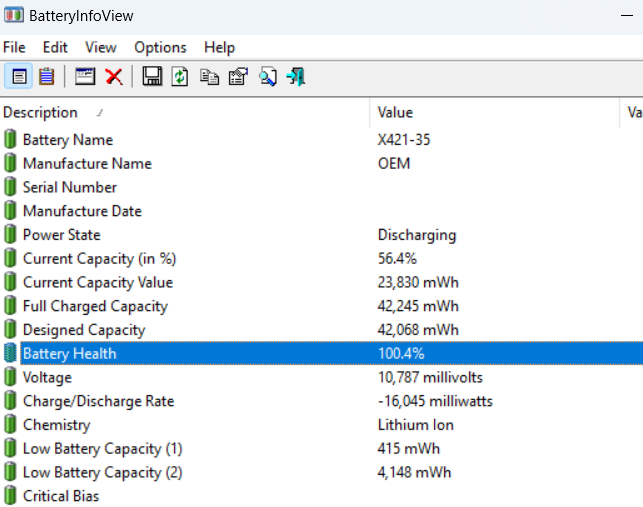Viewport: 643px width, 507px height.
Task: Click the 10,787 millivolts value cell
Action: pyautogui.click(x=430, y=377)
